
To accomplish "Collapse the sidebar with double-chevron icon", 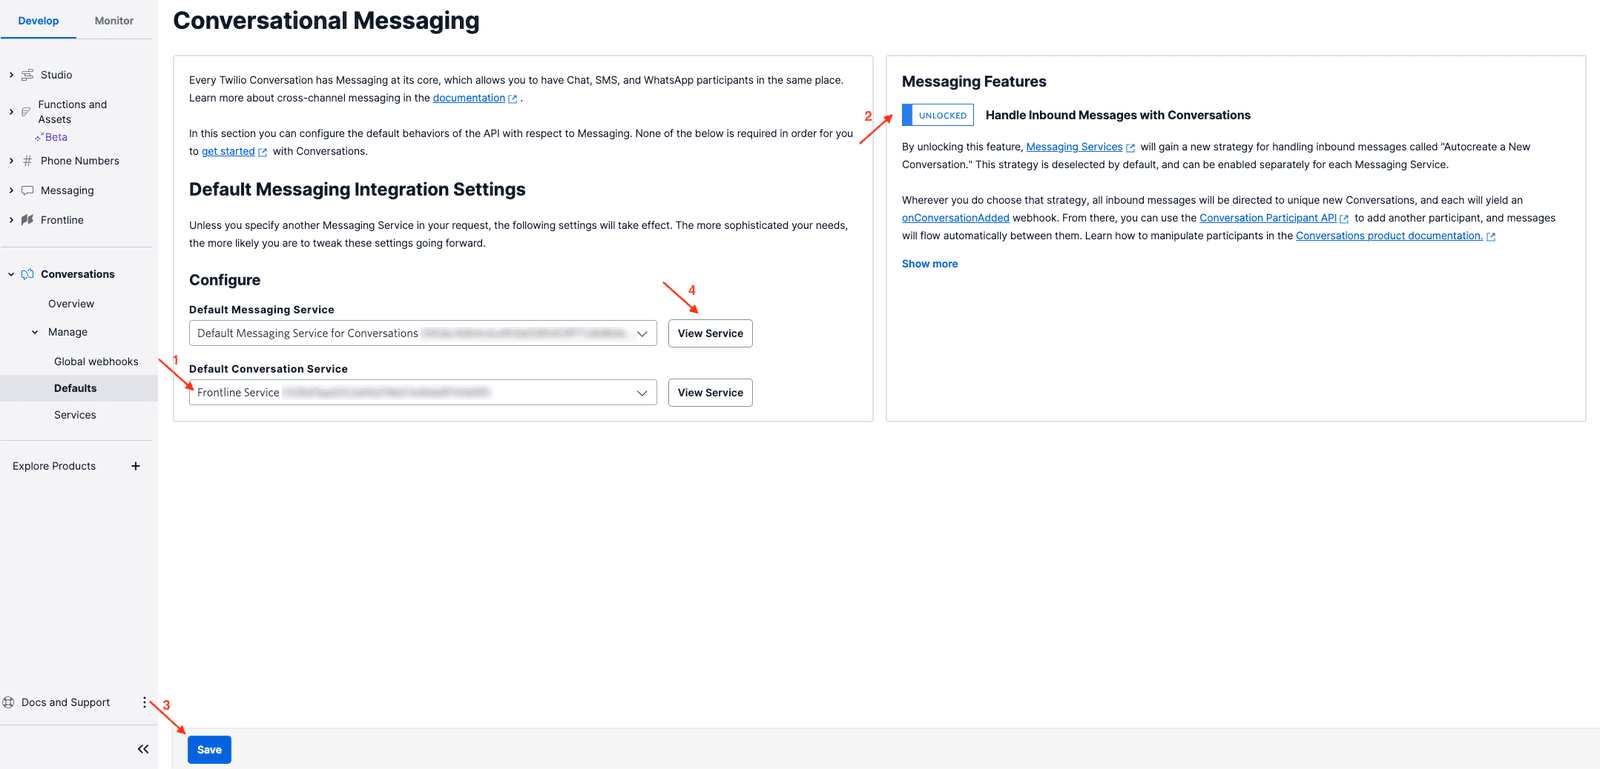I will [x=143, y=749].
